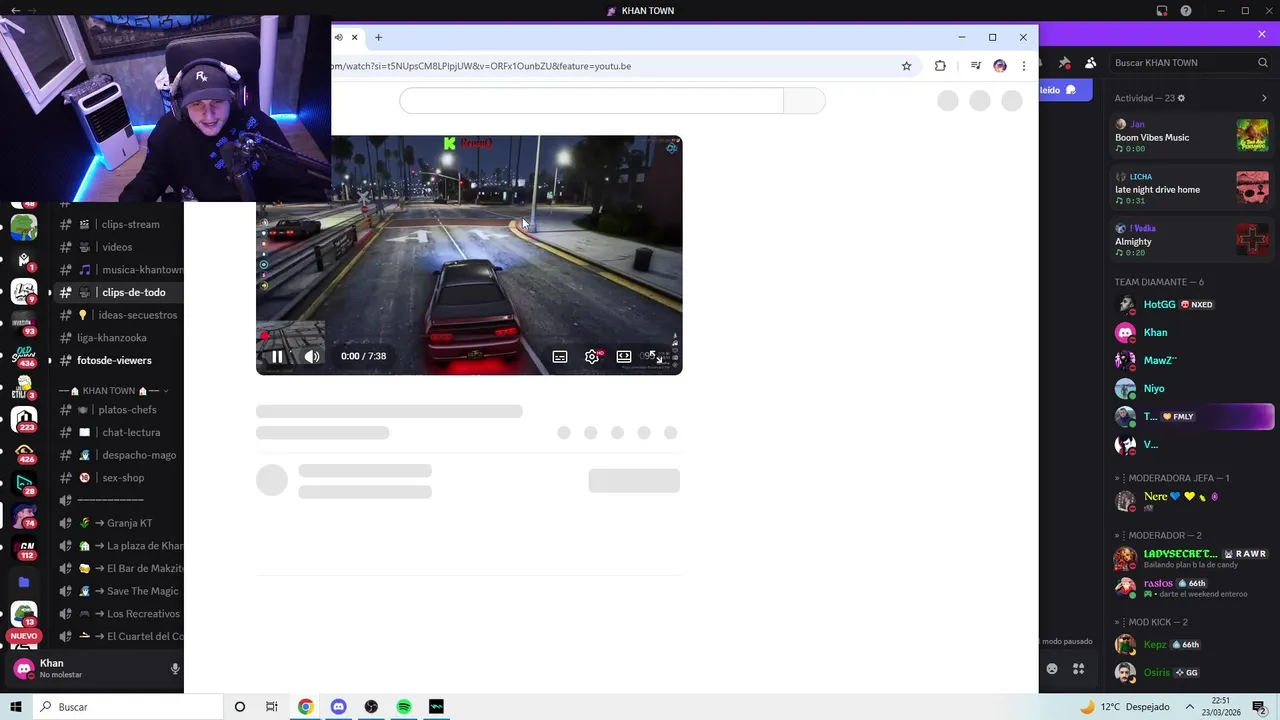Click the NUEVO unread indicator badge
Viewport: 1280px width, 720px height.
24,636
